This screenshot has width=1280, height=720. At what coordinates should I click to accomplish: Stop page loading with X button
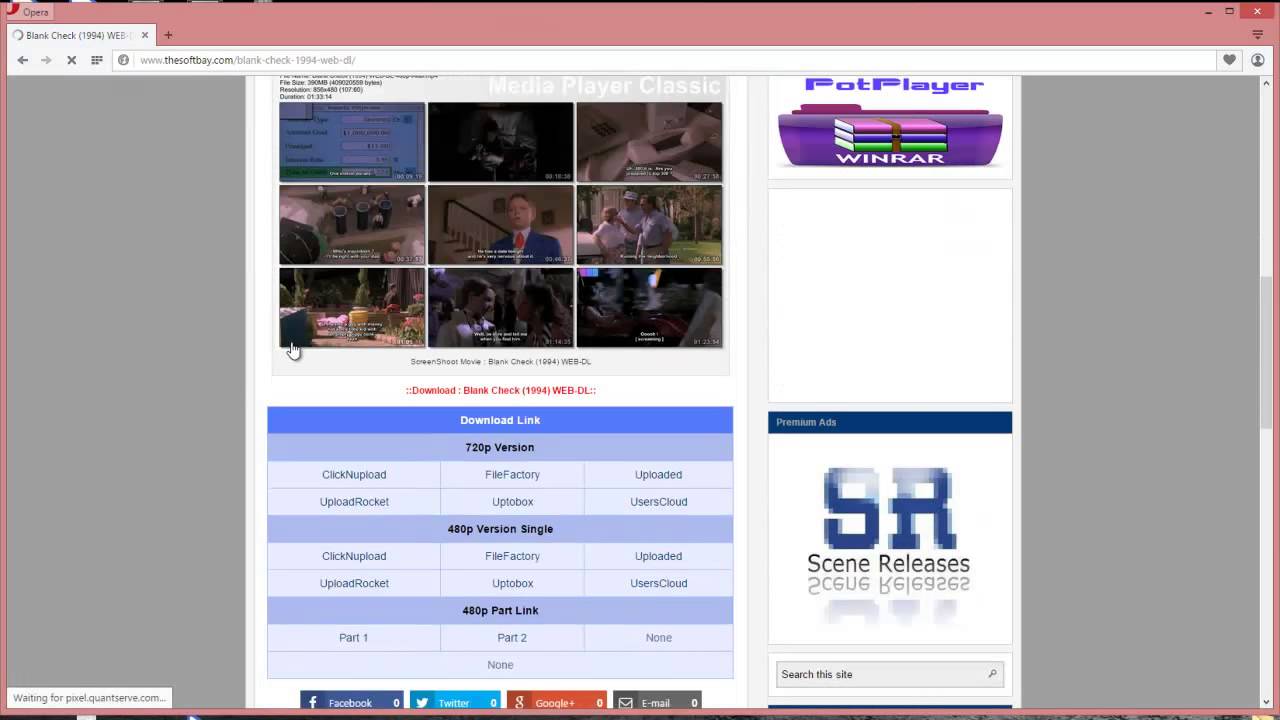[x=71, y=60]
